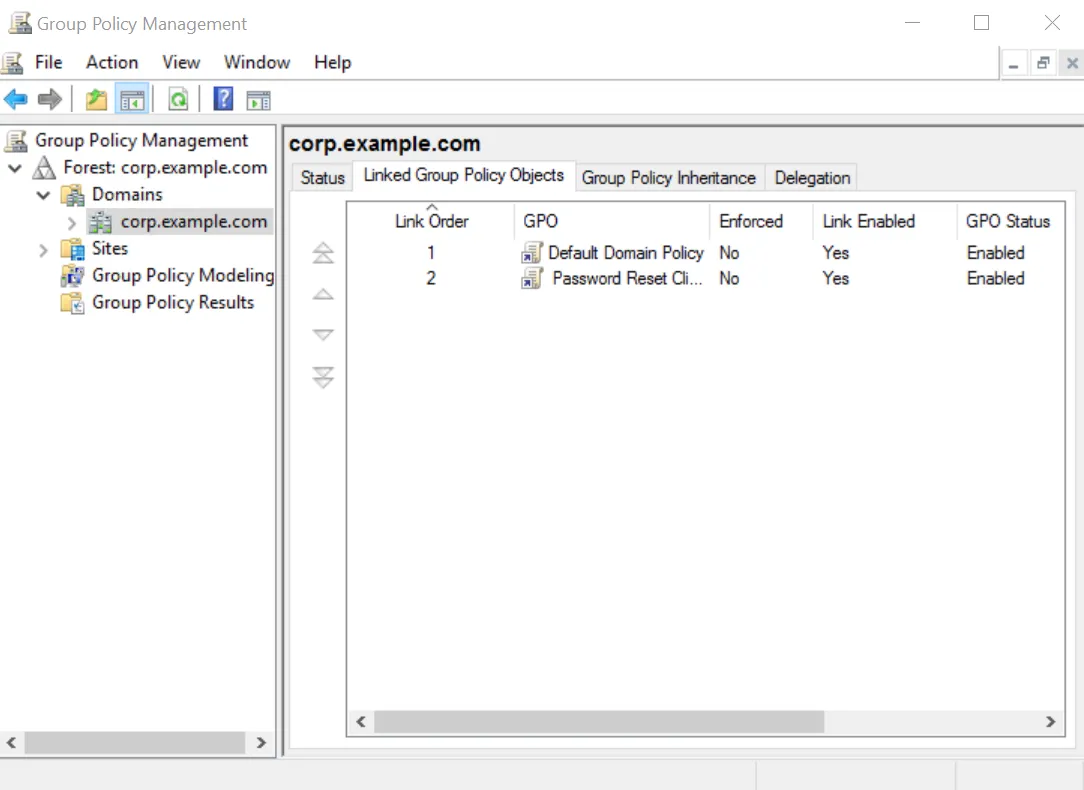Open the View menu

pos(181,62)
